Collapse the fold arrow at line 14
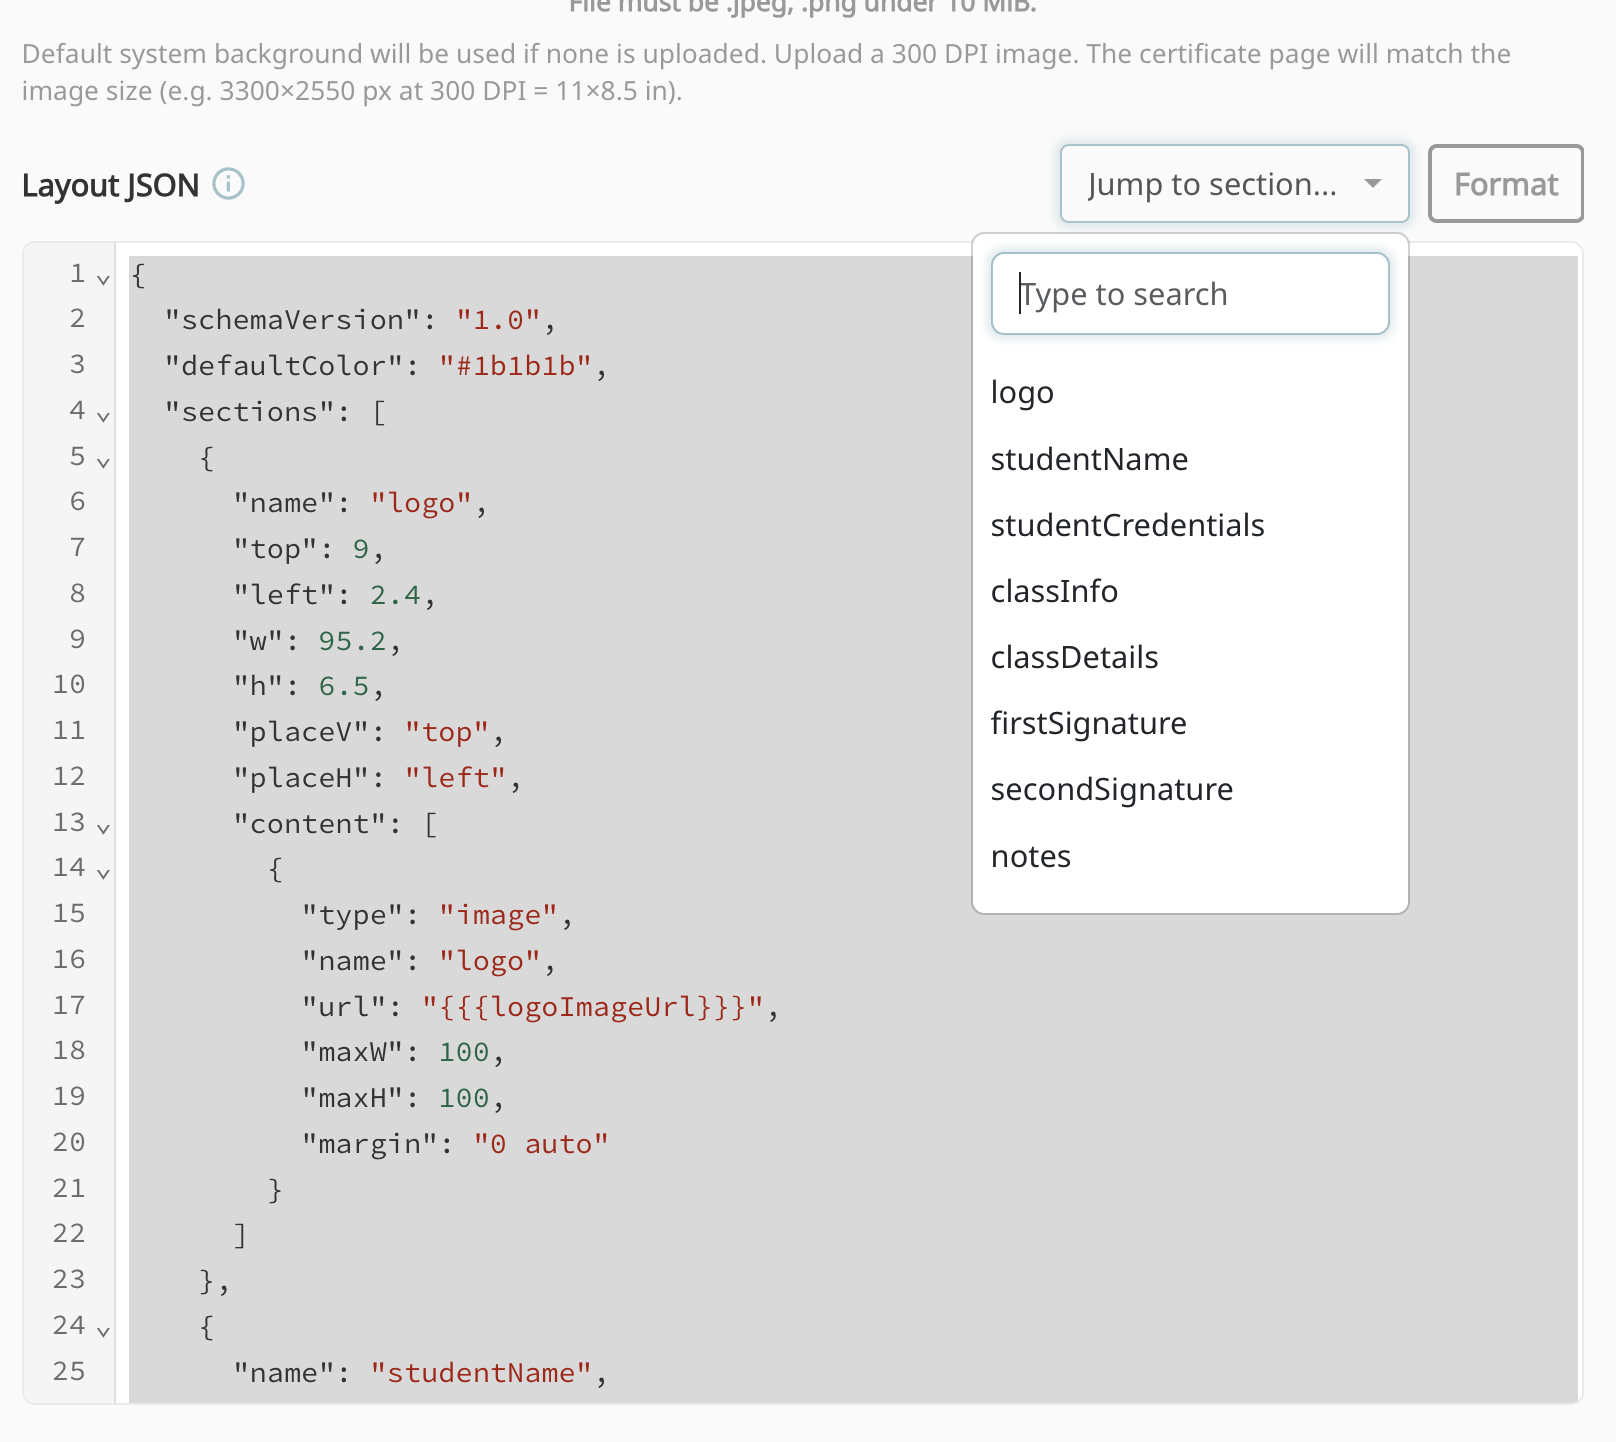The height and width of the screenshot is (1442, 1616). click(103, 873)
